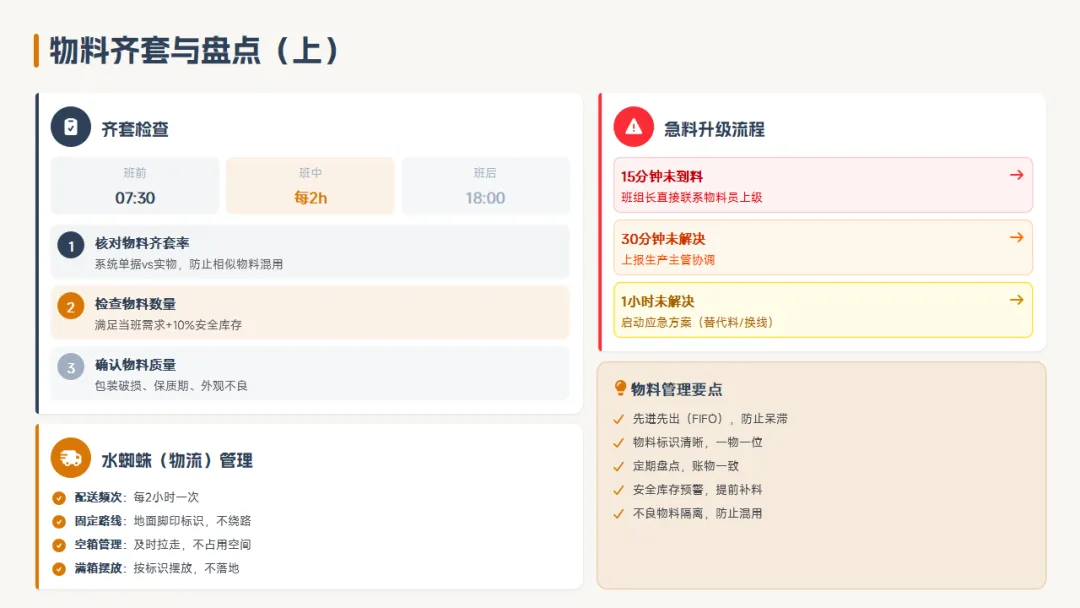
Task: Click the orange number 2 step circle
Action: pyautogui.click(x=71, y=307)
